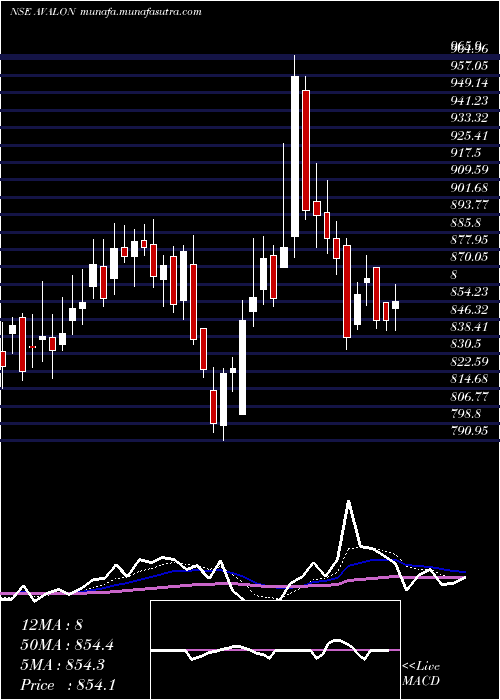Select the 854.23 price level label
500x700 pixels.
point(470,292)
